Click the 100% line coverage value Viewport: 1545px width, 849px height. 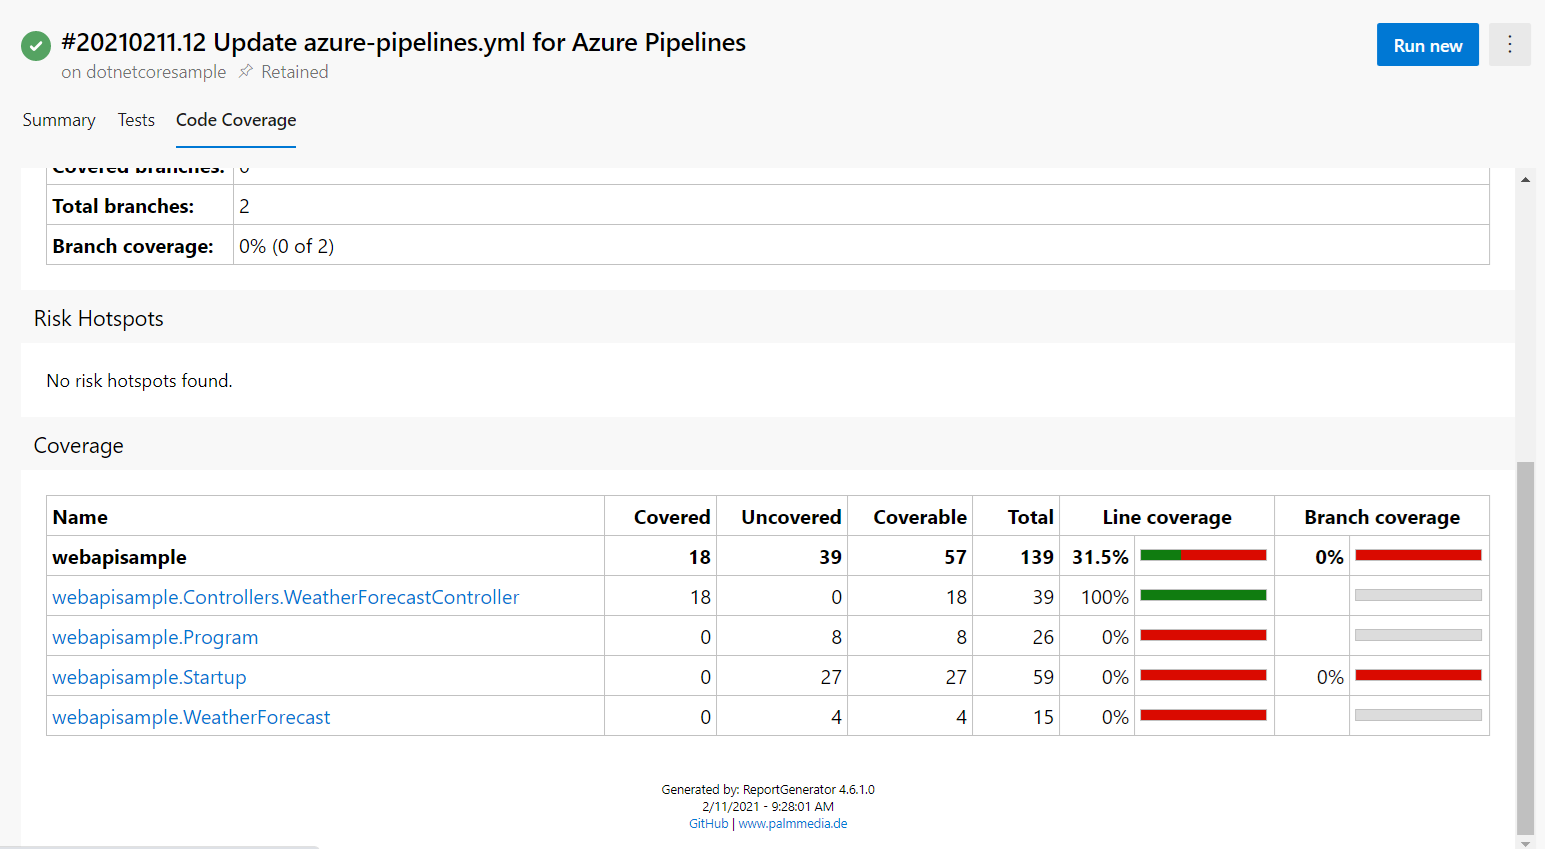click(1104, 597)
